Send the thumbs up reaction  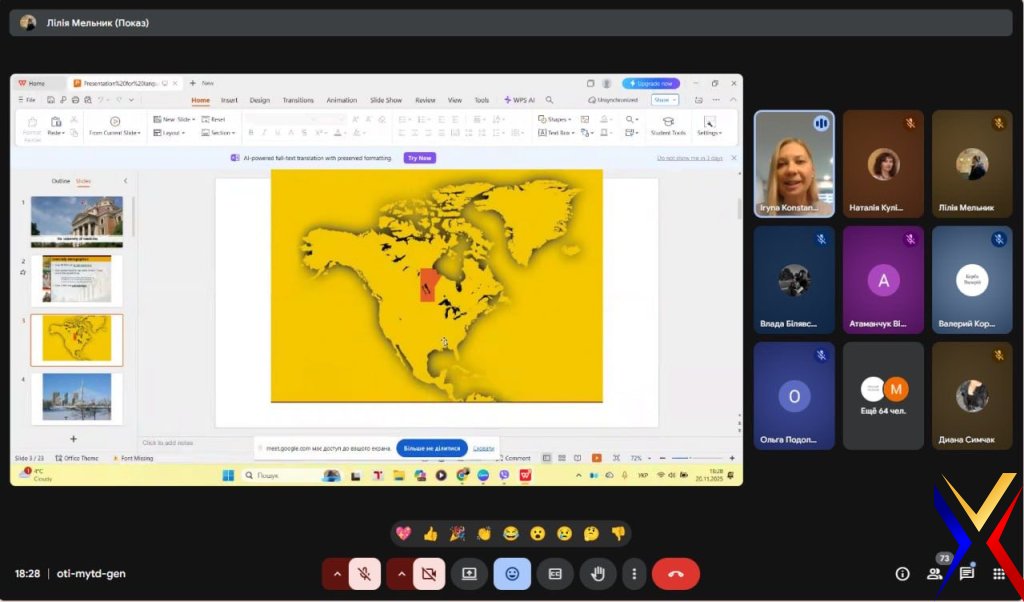tap(431, 534)
